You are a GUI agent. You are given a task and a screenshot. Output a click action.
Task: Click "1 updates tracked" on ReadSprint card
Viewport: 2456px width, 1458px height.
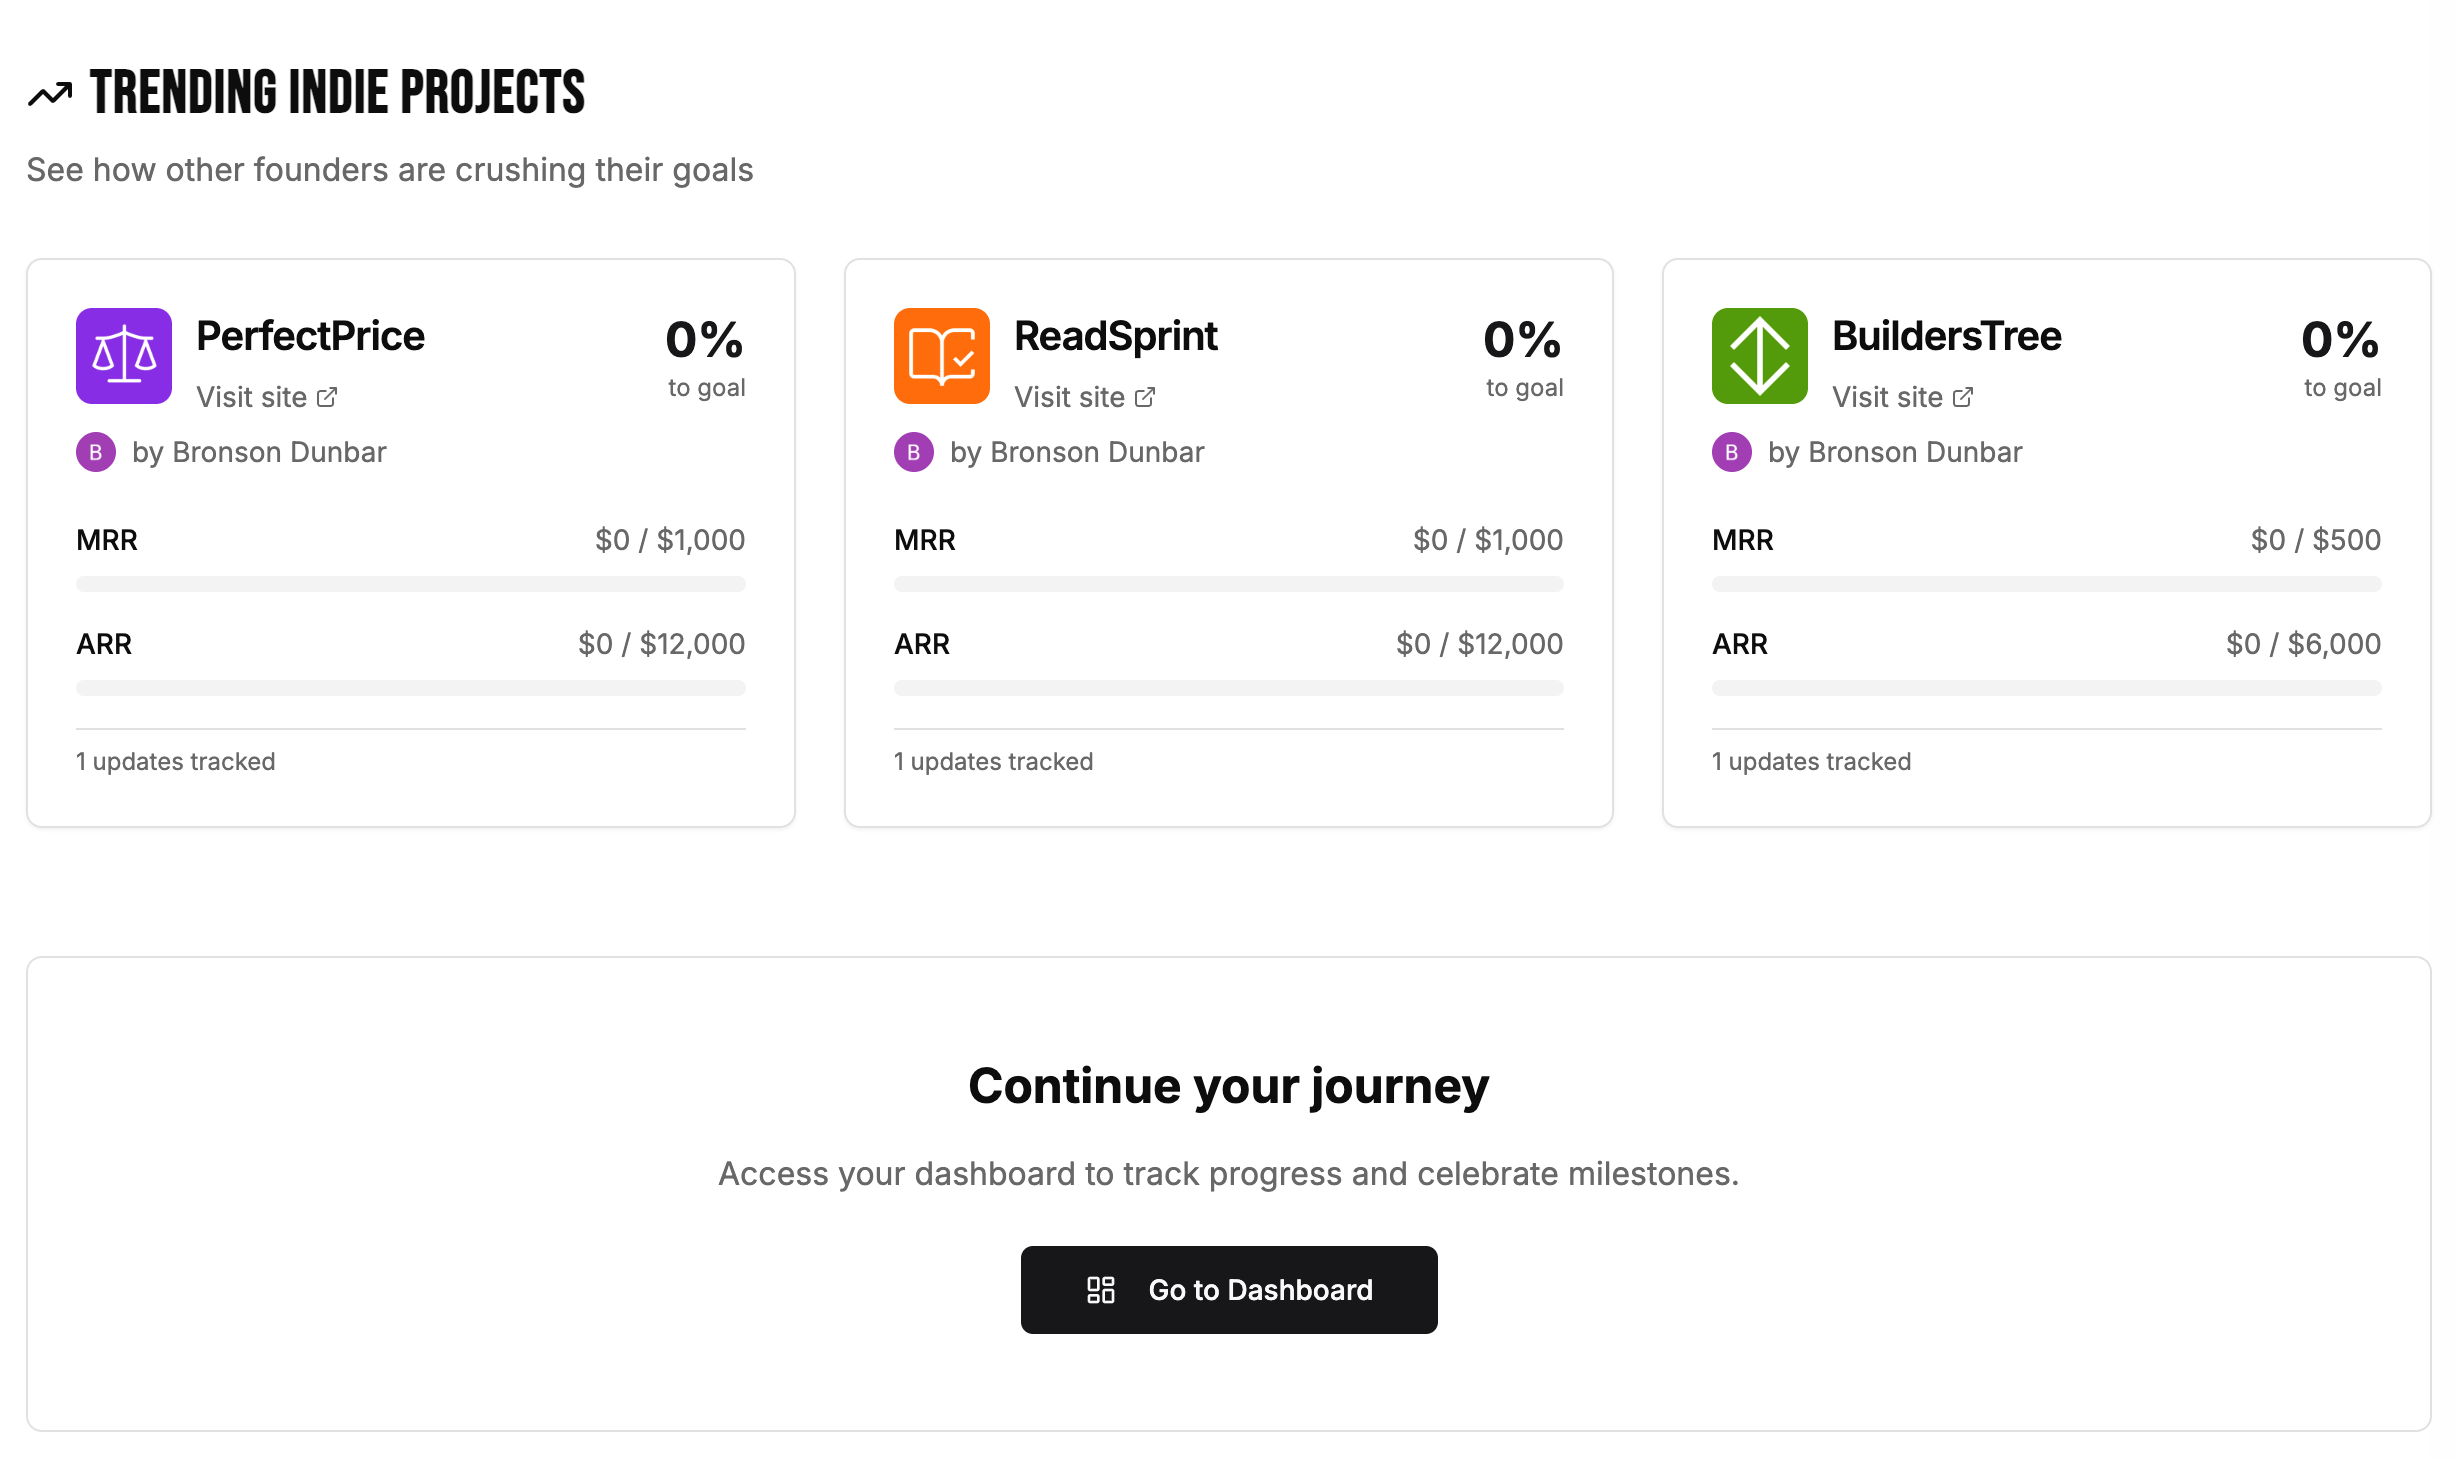(x=994, y=762)
